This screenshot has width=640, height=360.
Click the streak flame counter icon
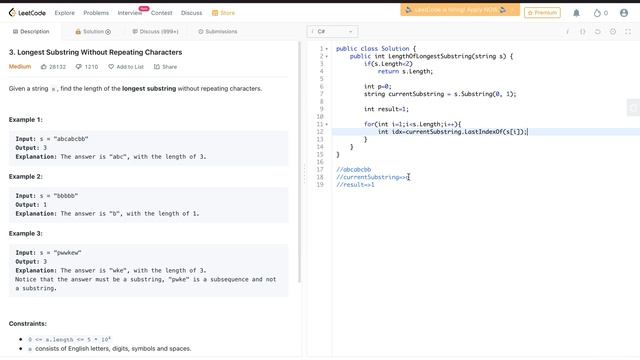point(597,13)
